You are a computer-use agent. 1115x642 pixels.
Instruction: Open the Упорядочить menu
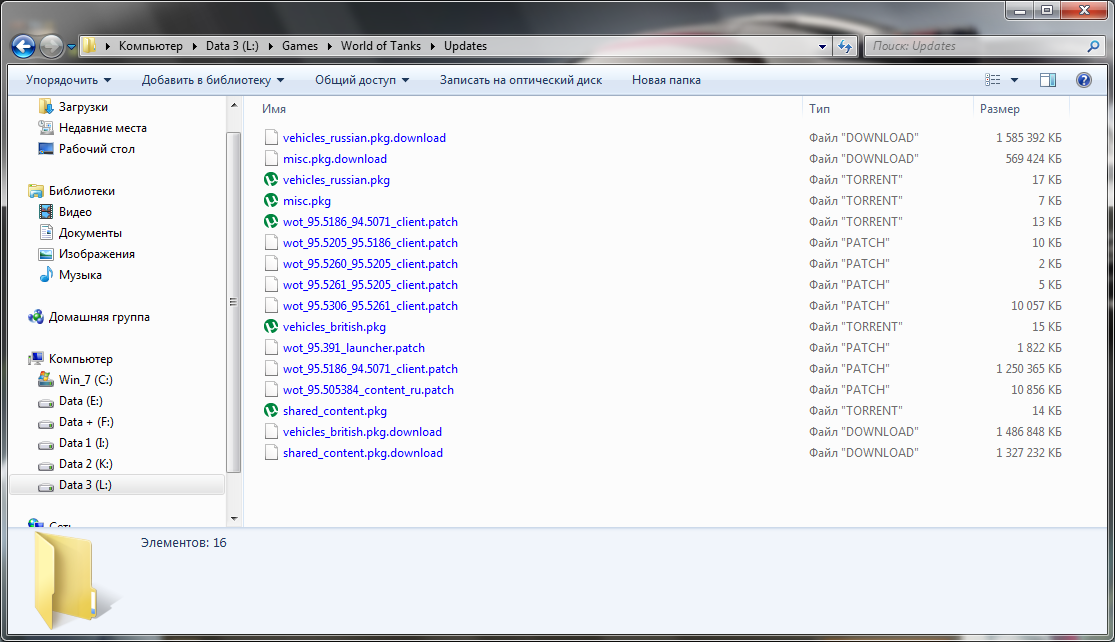point(68,80)
